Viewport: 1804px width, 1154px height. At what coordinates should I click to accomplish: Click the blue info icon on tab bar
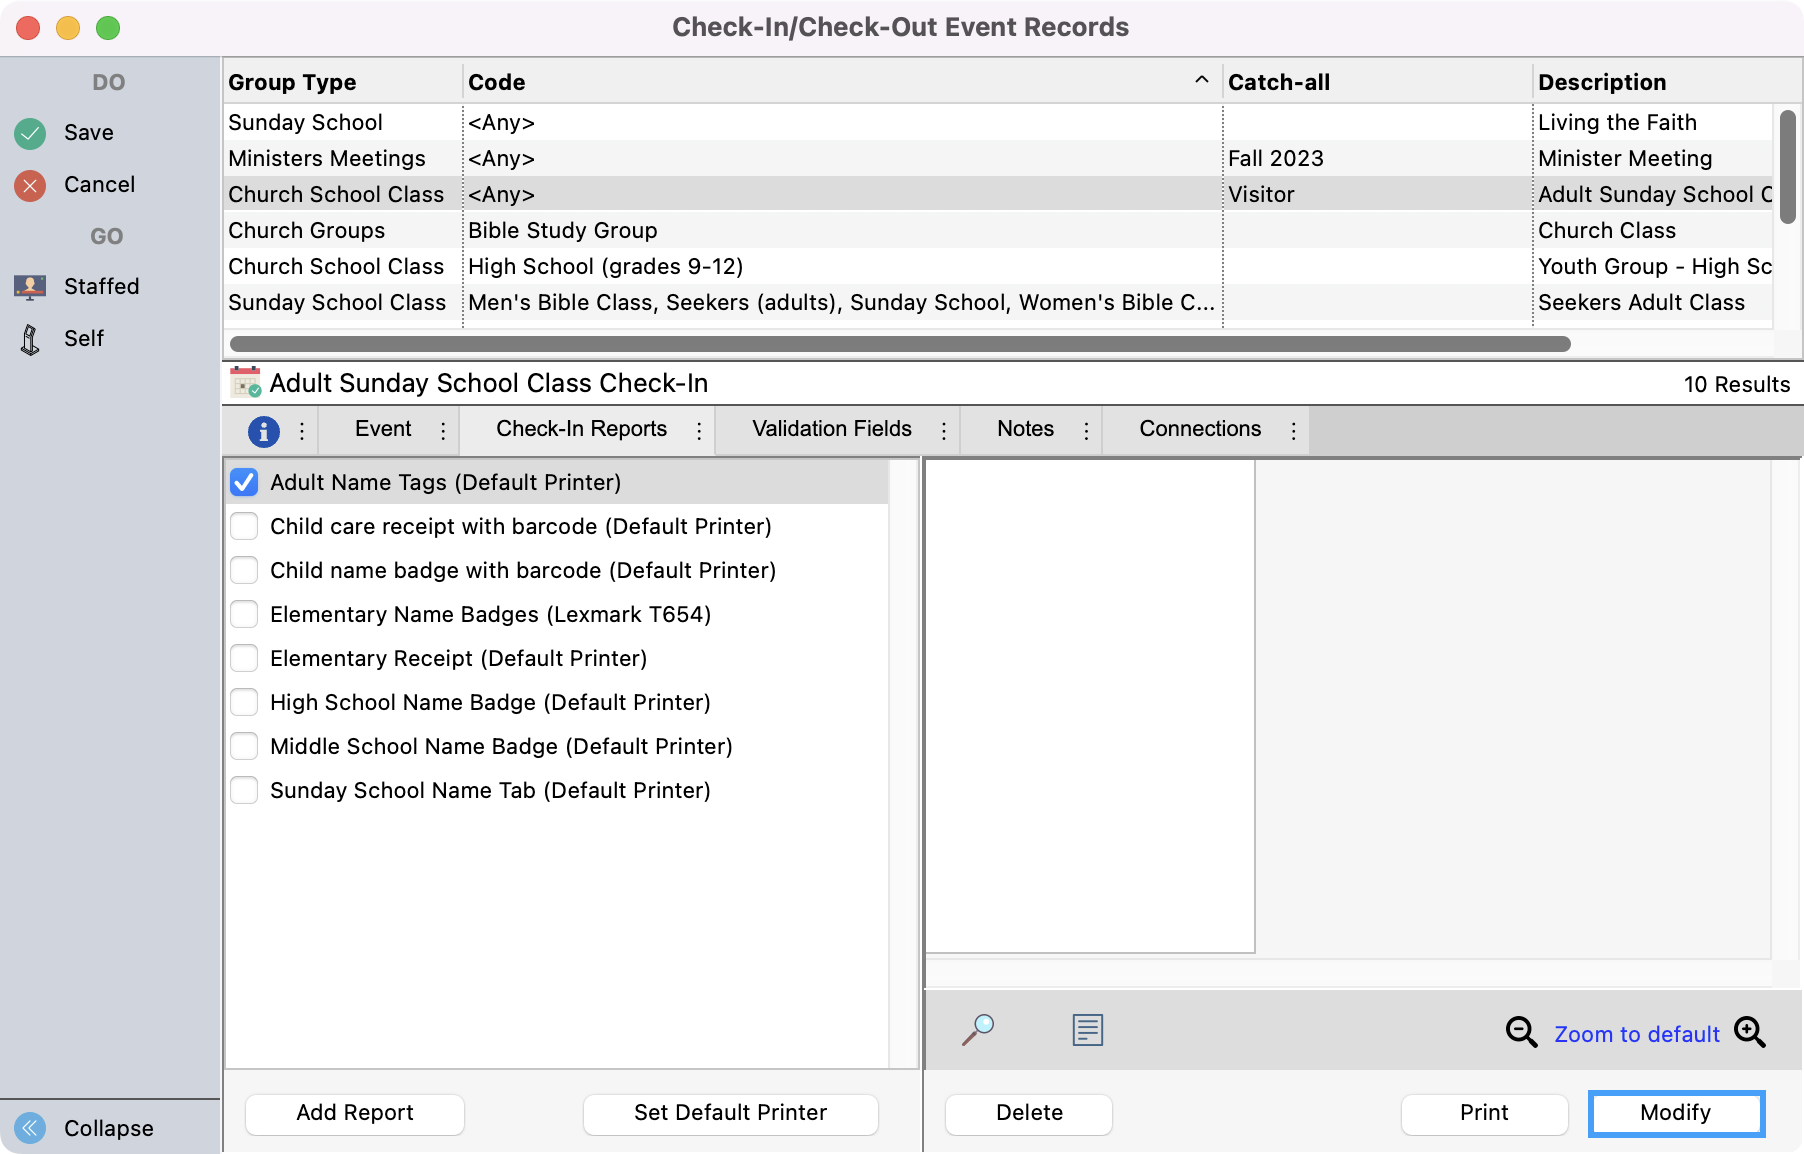point(263,430)
